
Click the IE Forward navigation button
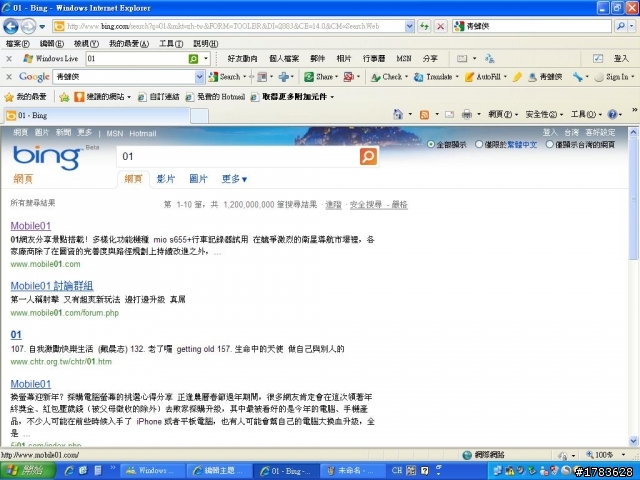[28, 27]
